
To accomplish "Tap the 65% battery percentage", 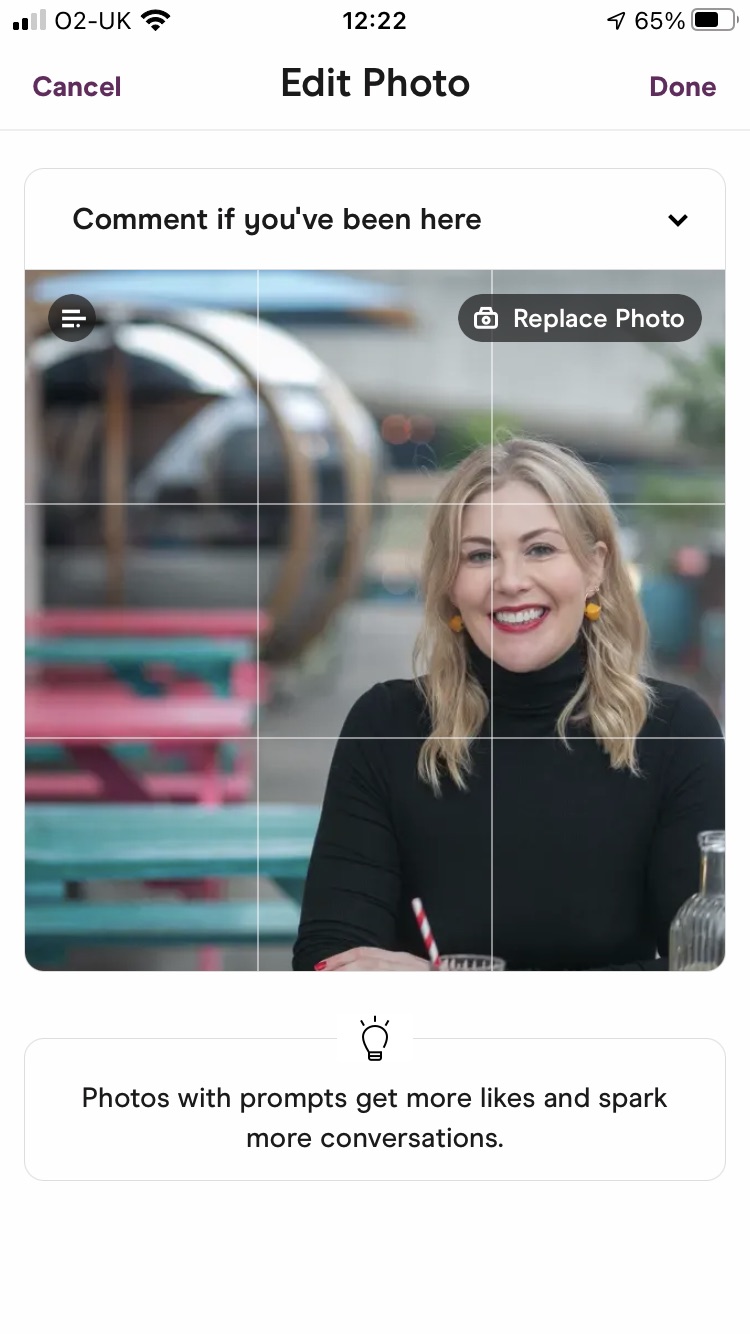I will tap(660, 20).
